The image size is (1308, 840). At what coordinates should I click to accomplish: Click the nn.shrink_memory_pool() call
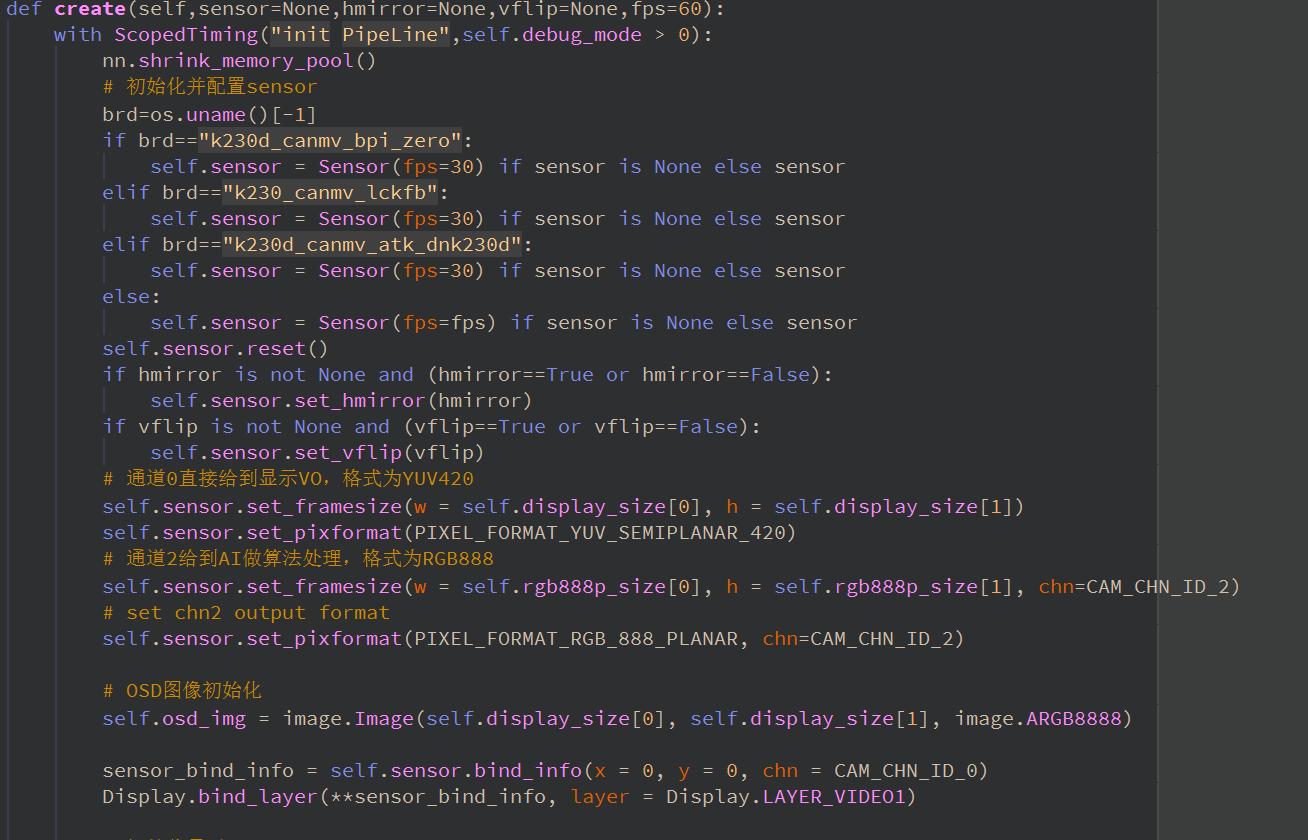[x=238, y=61]
